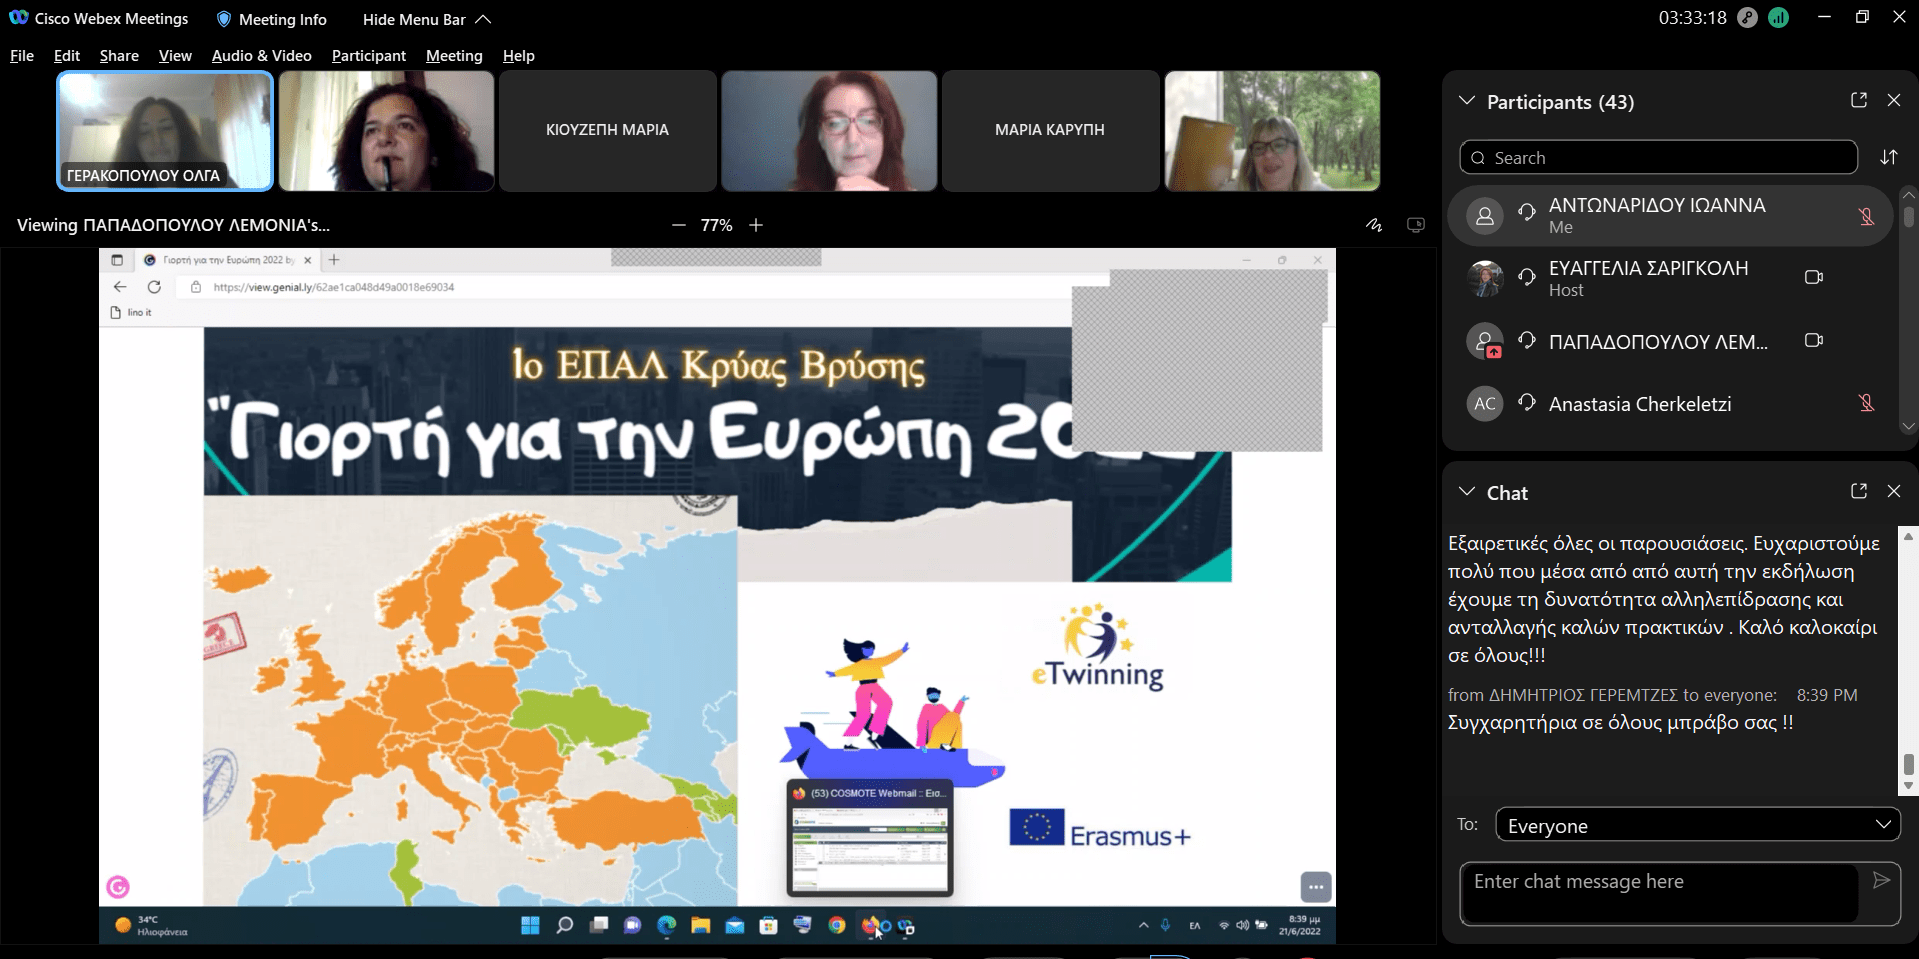
Task: Click shared taskbar File Explorer icon
Action: (x=700, y=925)
